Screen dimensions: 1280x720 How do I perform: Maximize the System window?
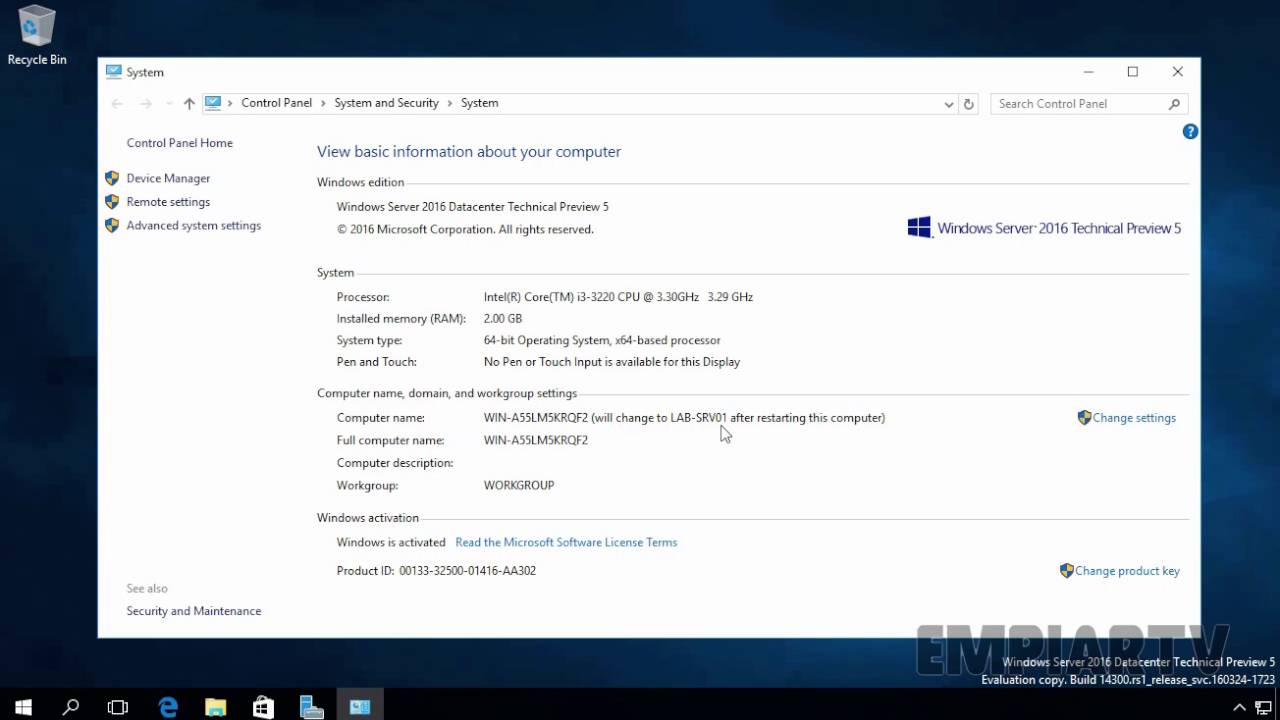[x=1133, y=72]
